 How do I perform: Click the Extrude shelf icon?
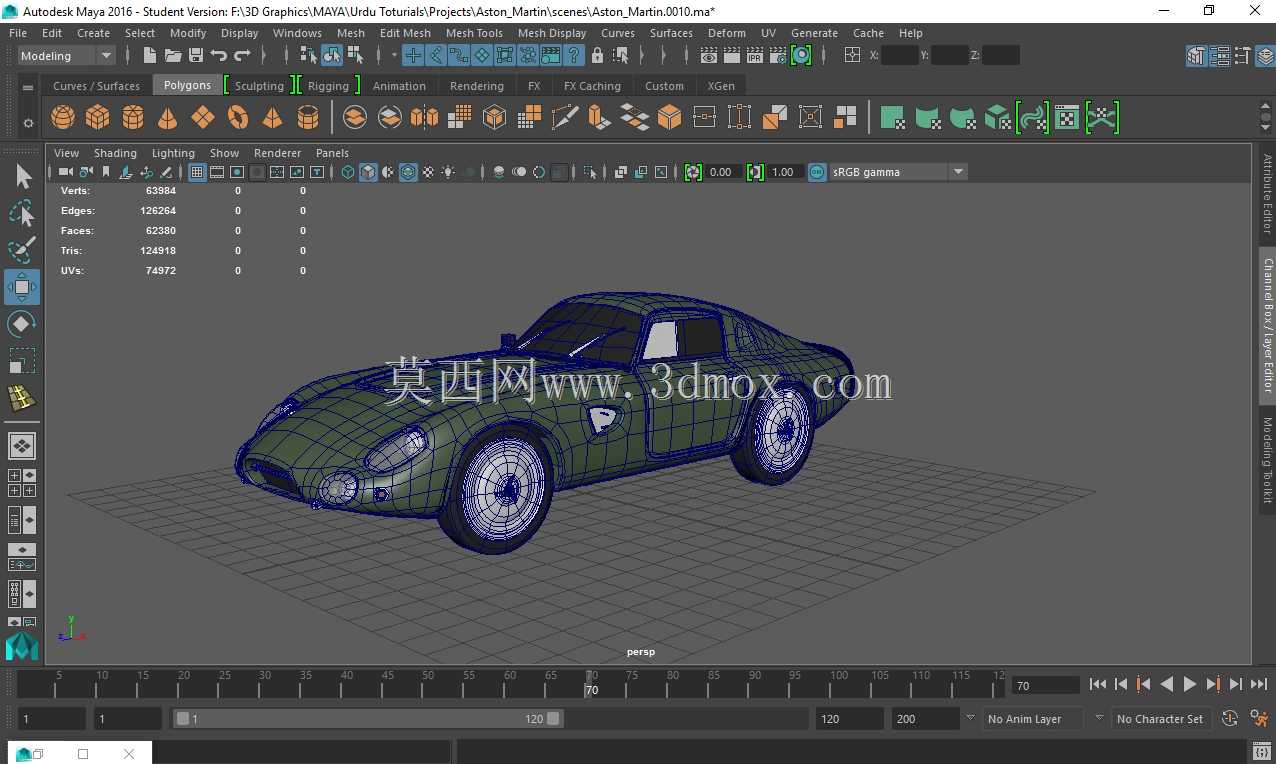coord(599,118)
